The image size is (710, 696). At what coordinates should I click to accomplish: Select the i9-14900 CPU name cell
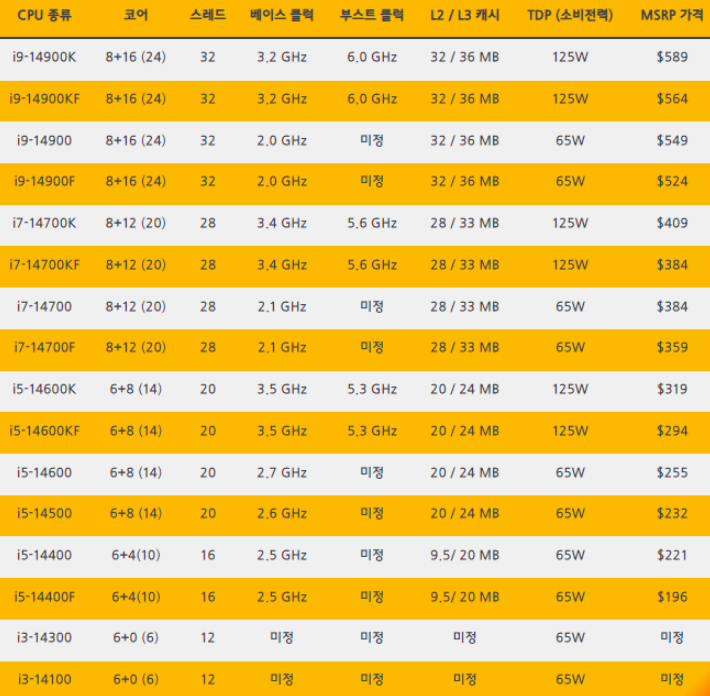coord(44,140)
